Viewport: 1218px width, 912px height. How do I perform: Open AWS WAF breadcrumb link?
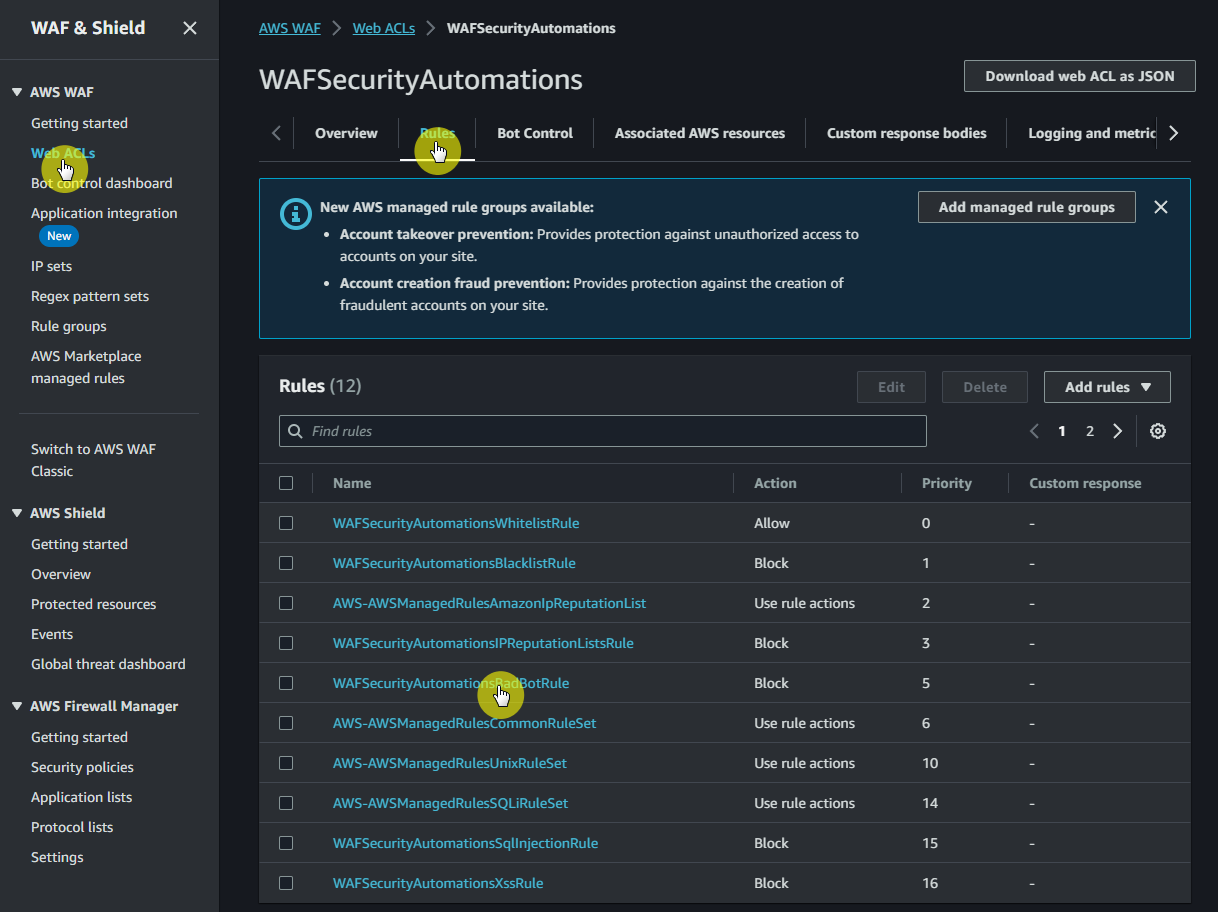(x=290, y=28)
